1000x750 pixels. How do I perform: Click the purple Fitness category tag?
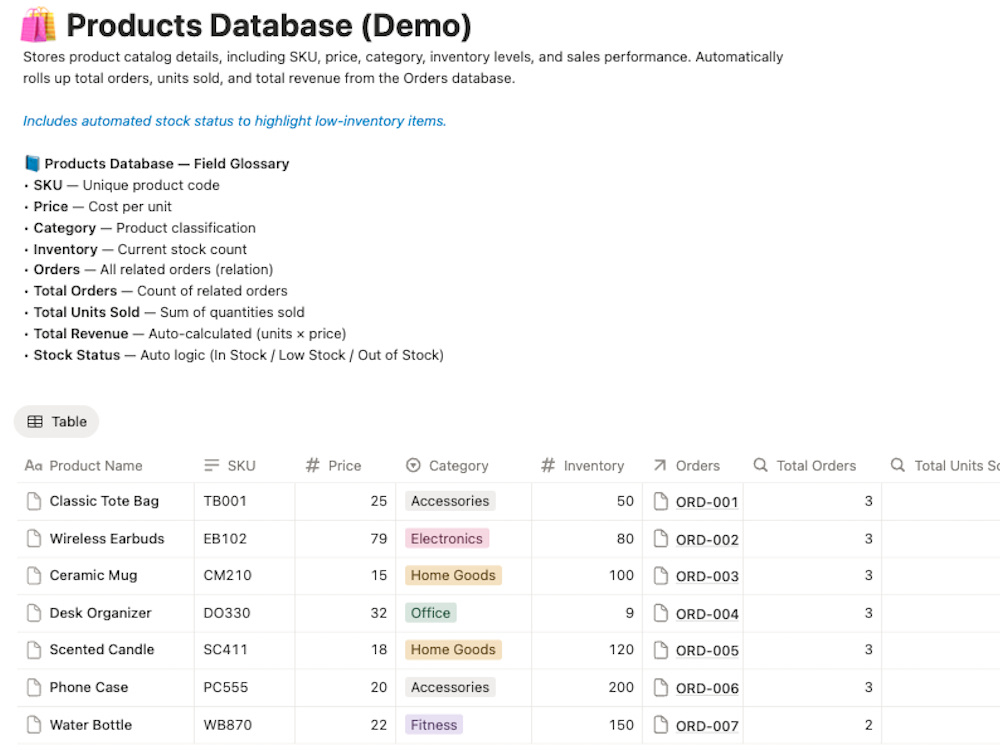[434, 725]
